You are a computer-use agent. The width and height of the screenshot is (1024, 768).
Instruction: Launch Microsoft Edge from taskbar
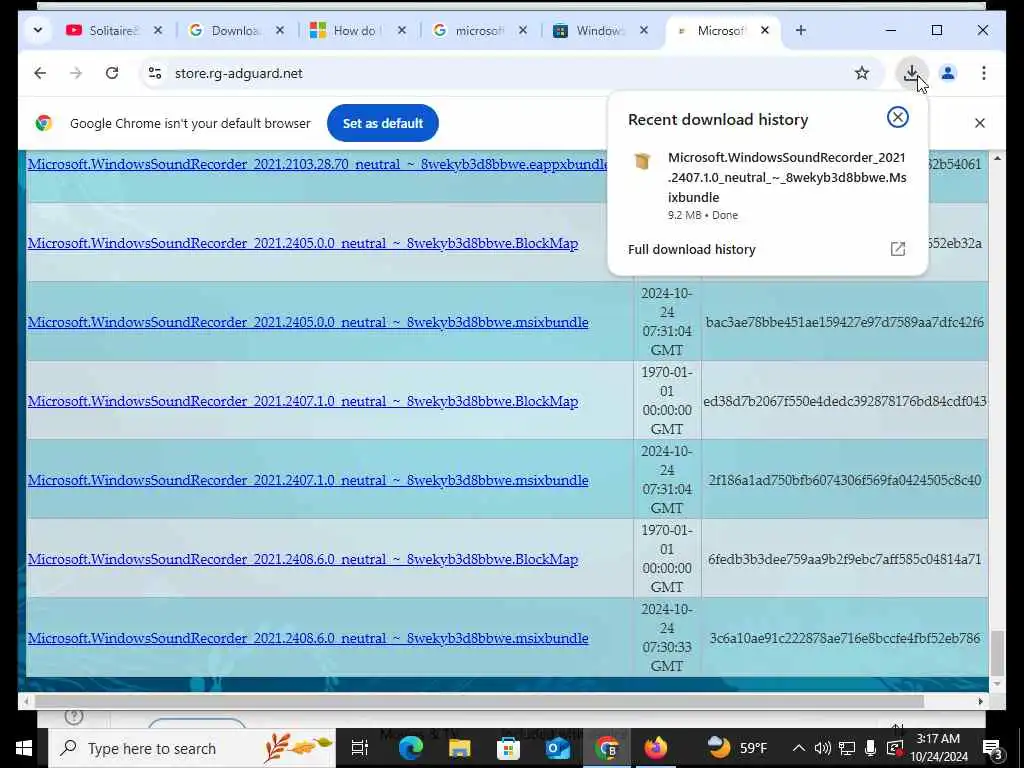click(x=410, y=748)
